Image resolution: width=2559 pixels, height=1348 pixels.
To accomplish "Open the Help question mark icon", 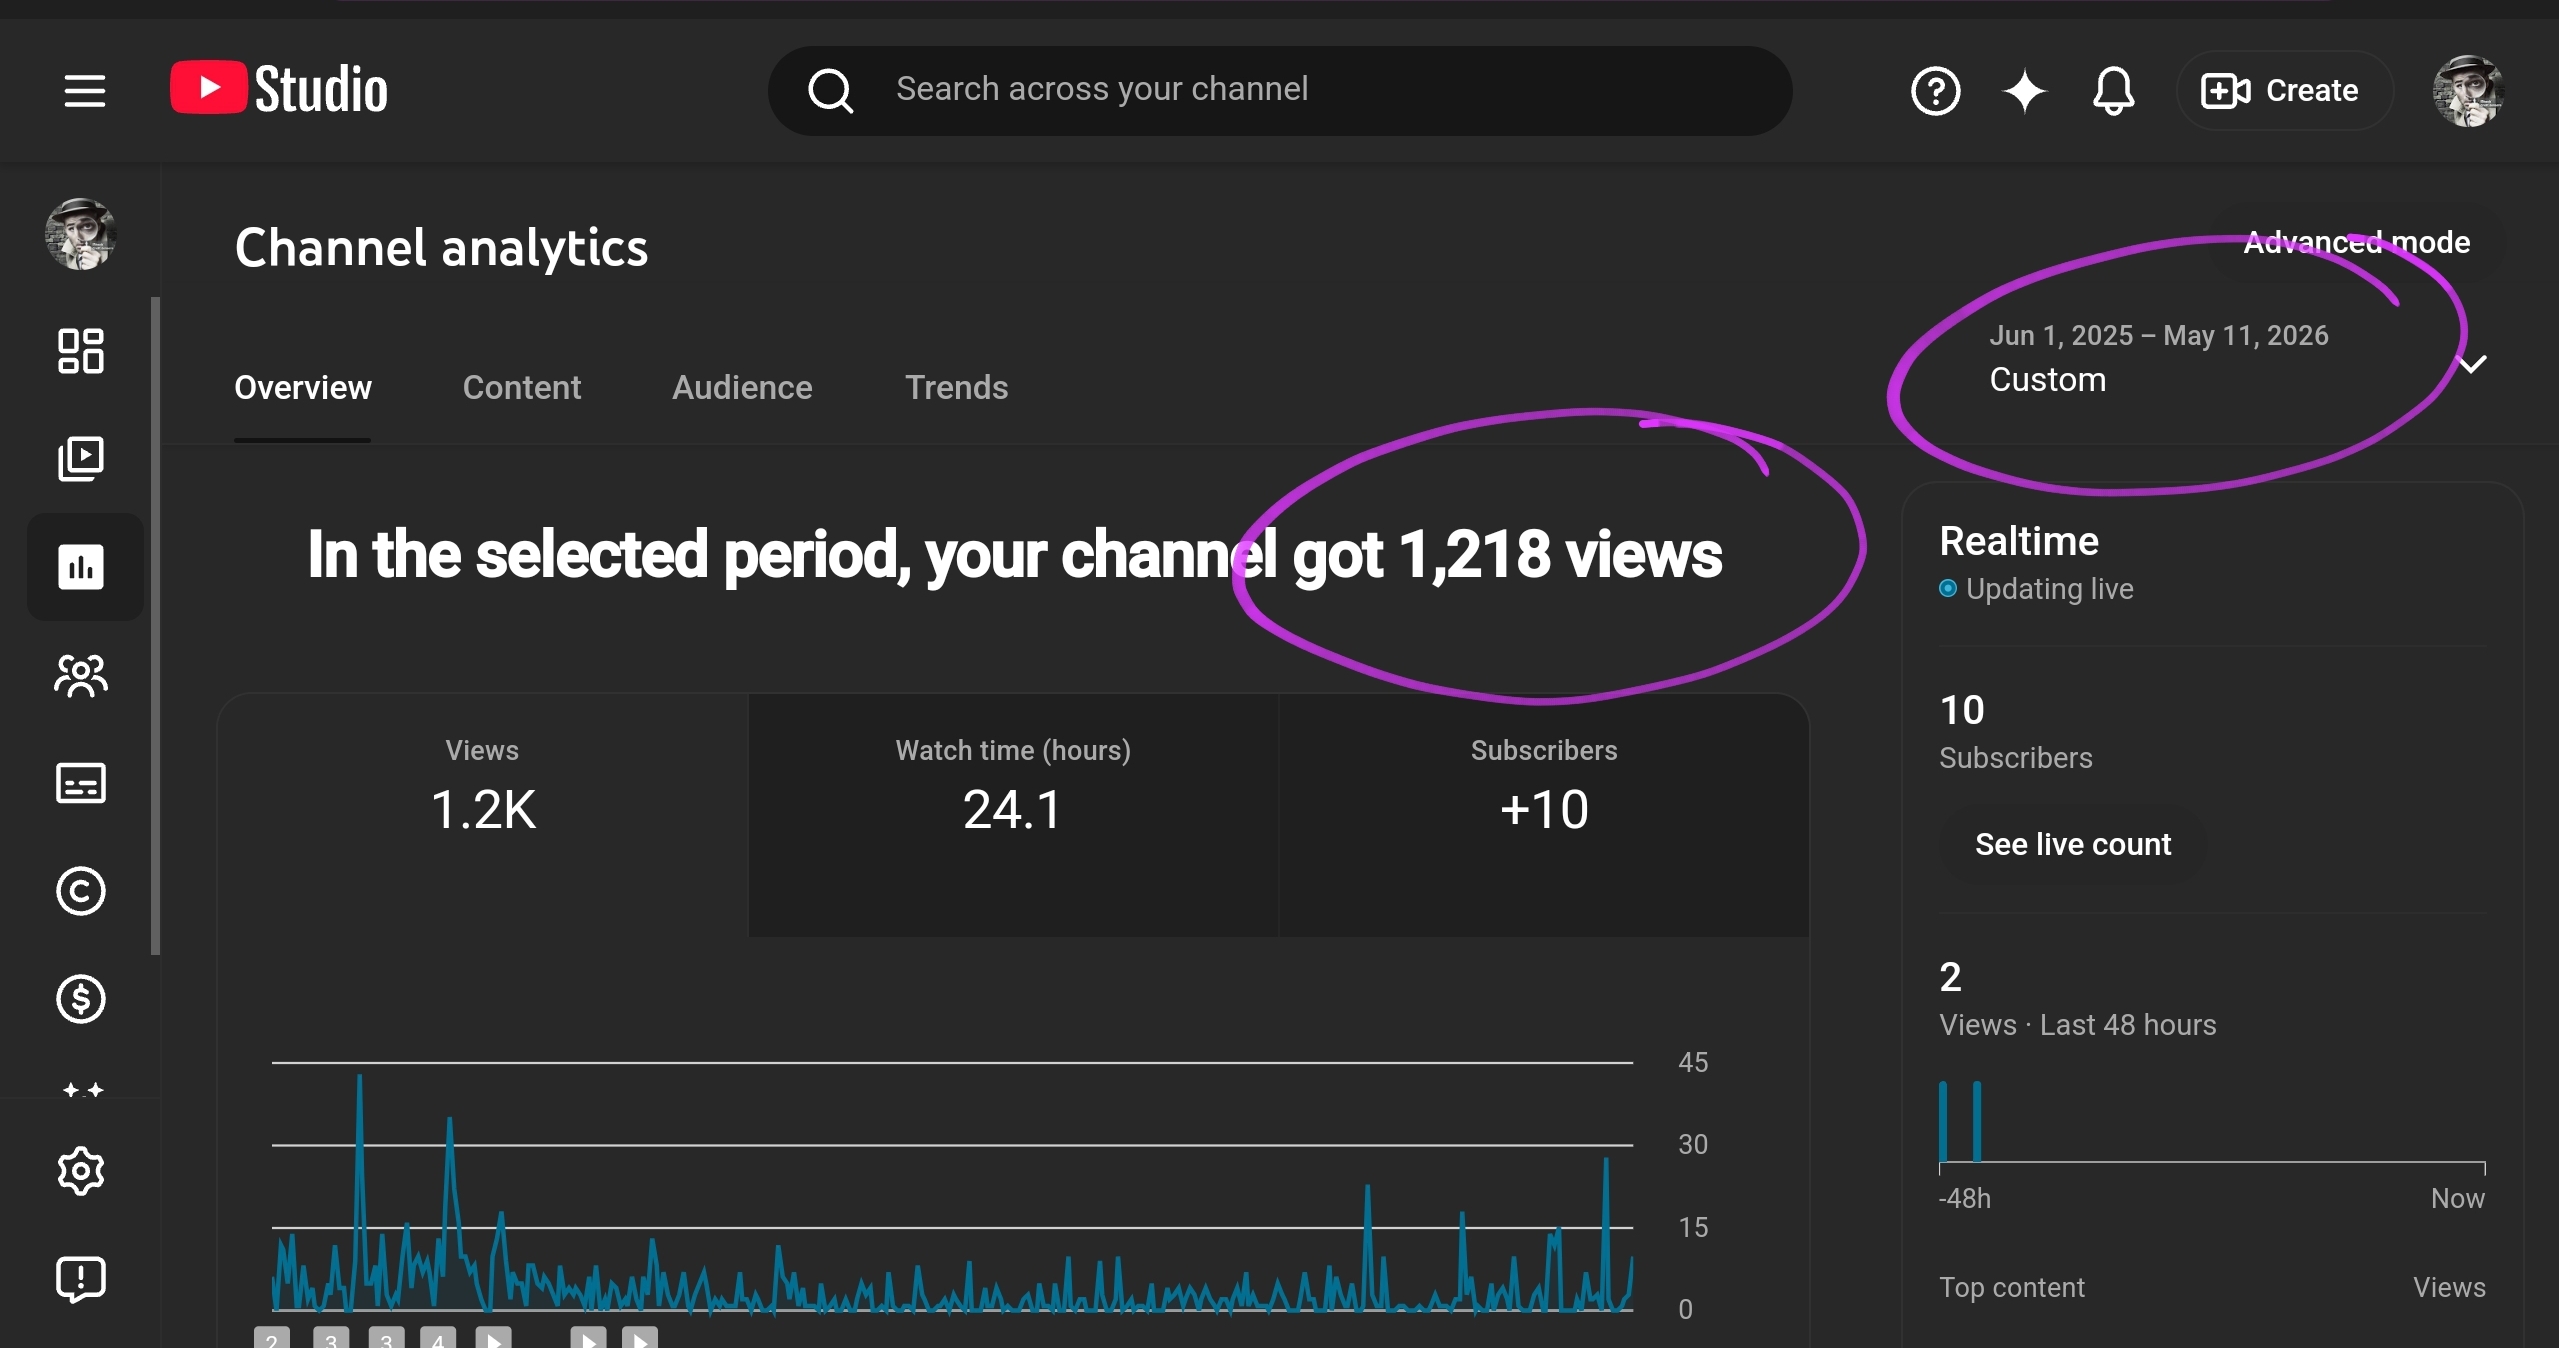I will [1935, 91].
